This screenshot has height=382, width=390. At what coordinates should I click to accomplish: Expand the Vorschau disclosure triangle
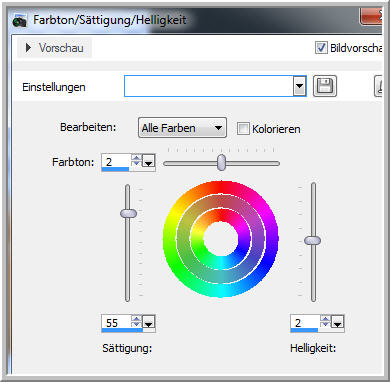(28, 48)
